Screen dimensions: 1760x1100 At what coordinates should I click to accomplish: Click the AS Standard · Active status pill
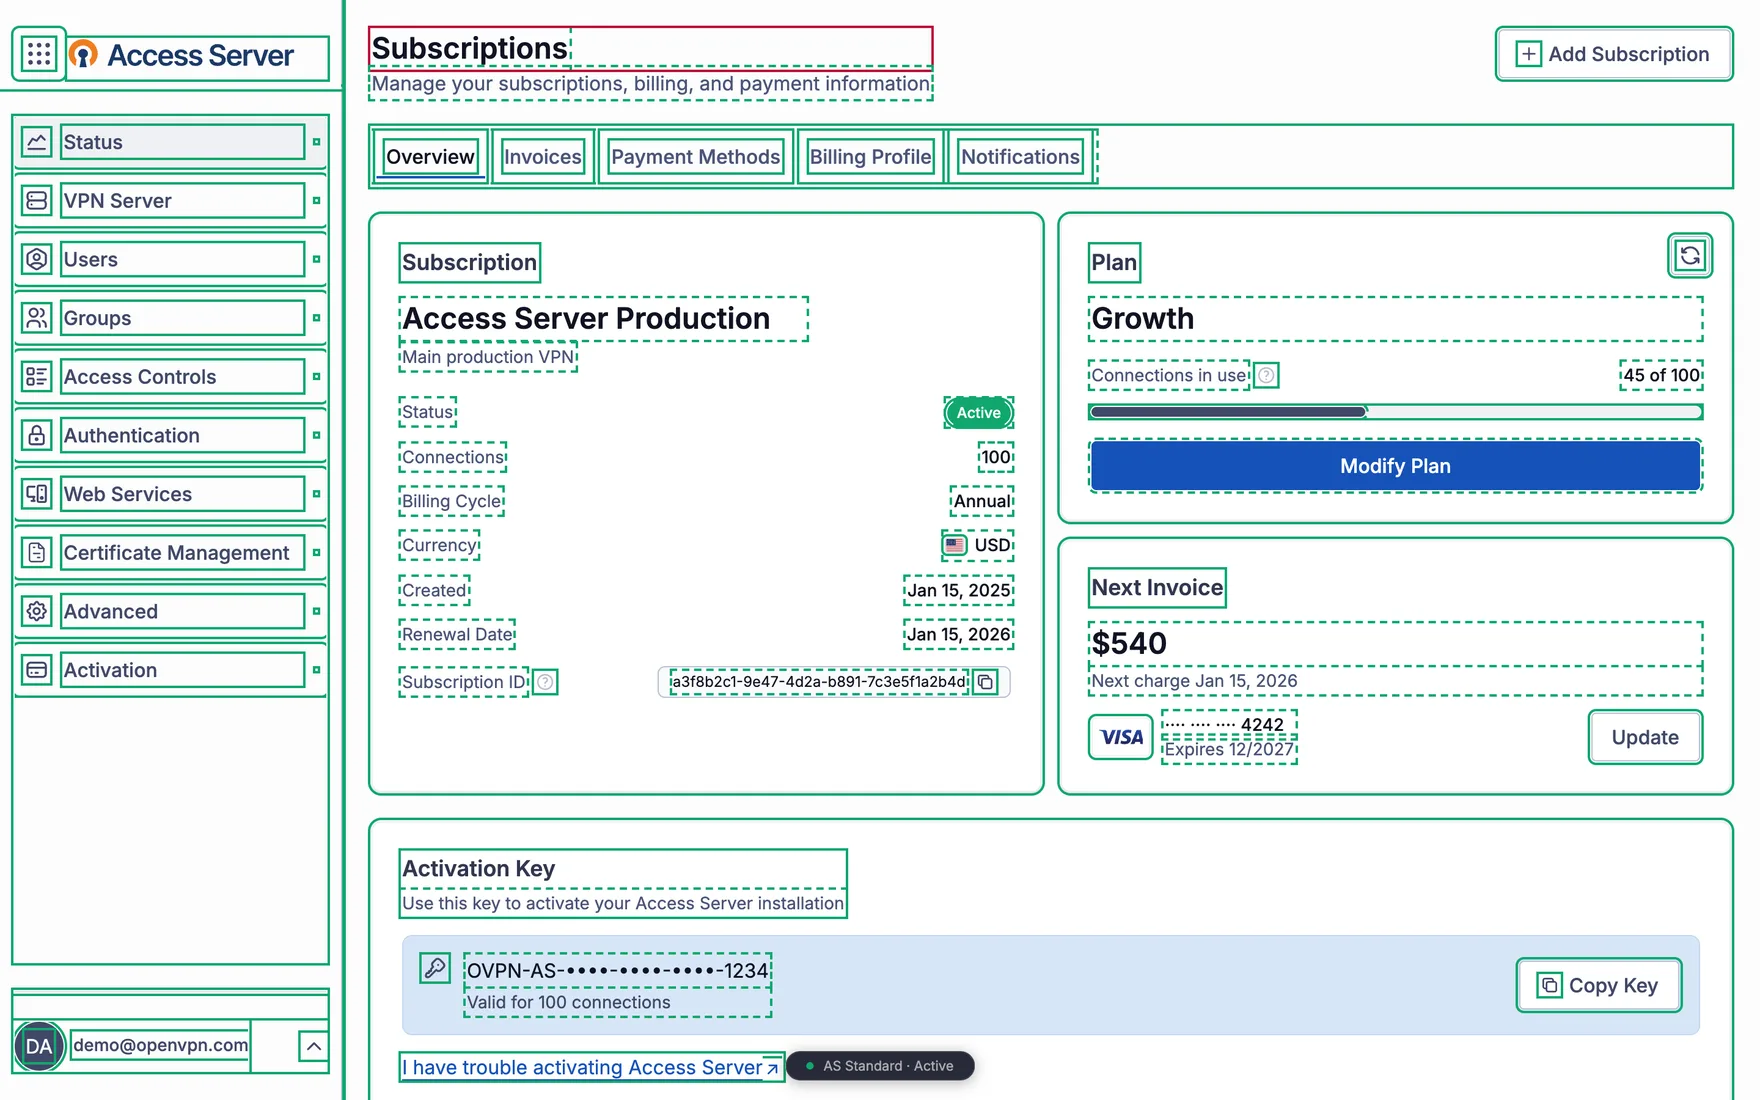coord(880,1066)
